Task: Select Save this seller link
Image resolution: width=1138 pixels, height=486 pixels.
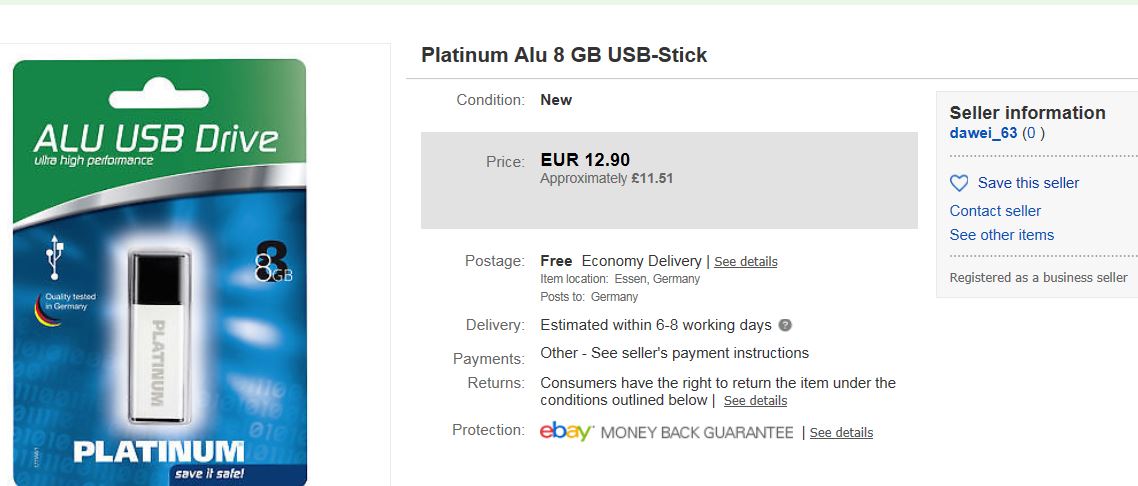Action: click(1028, 183)
